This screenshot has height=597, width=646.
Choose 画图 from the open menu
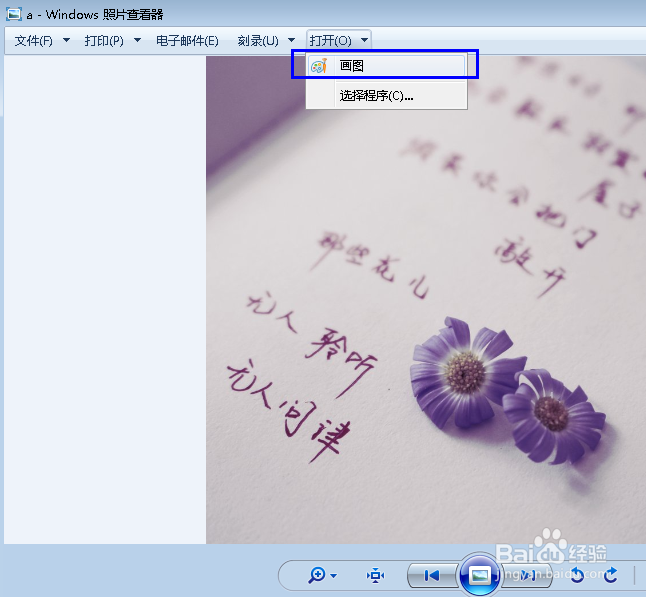click(x=386, y=66)
